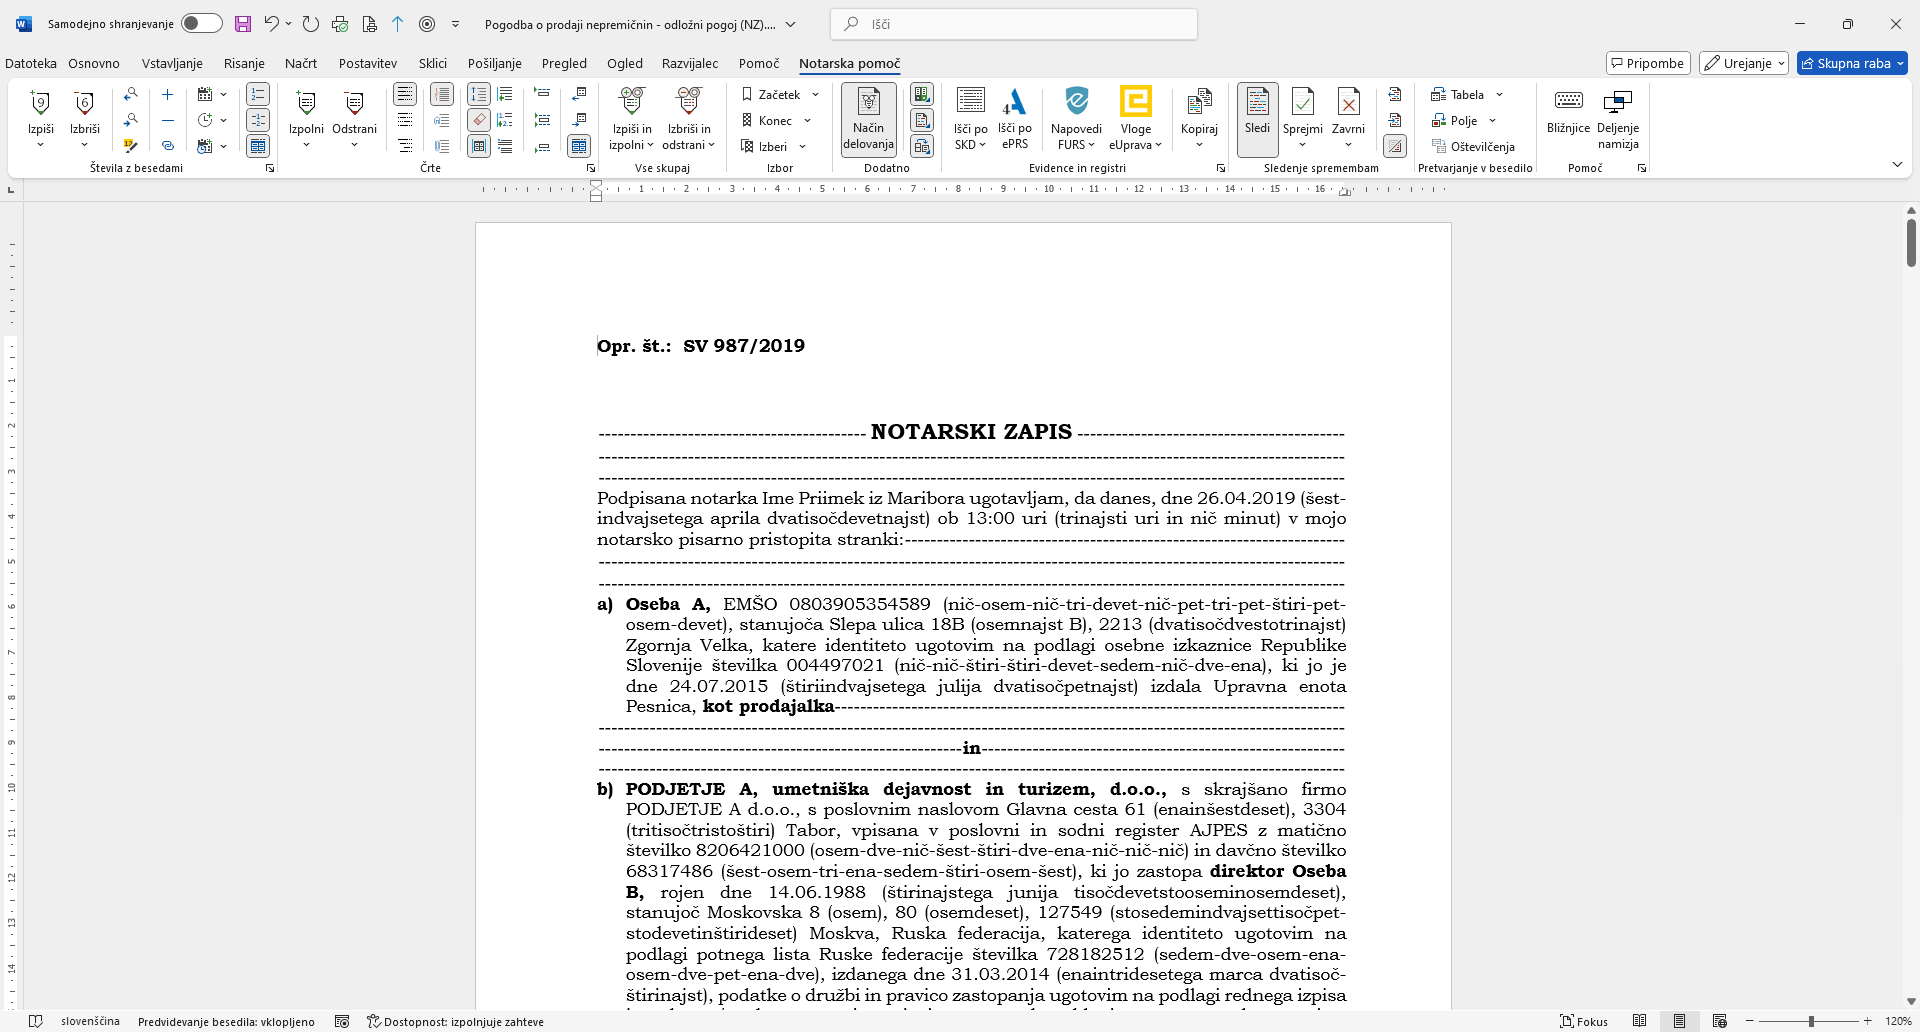Open the Vstavljanje ribbon tab

coord(172,63)
